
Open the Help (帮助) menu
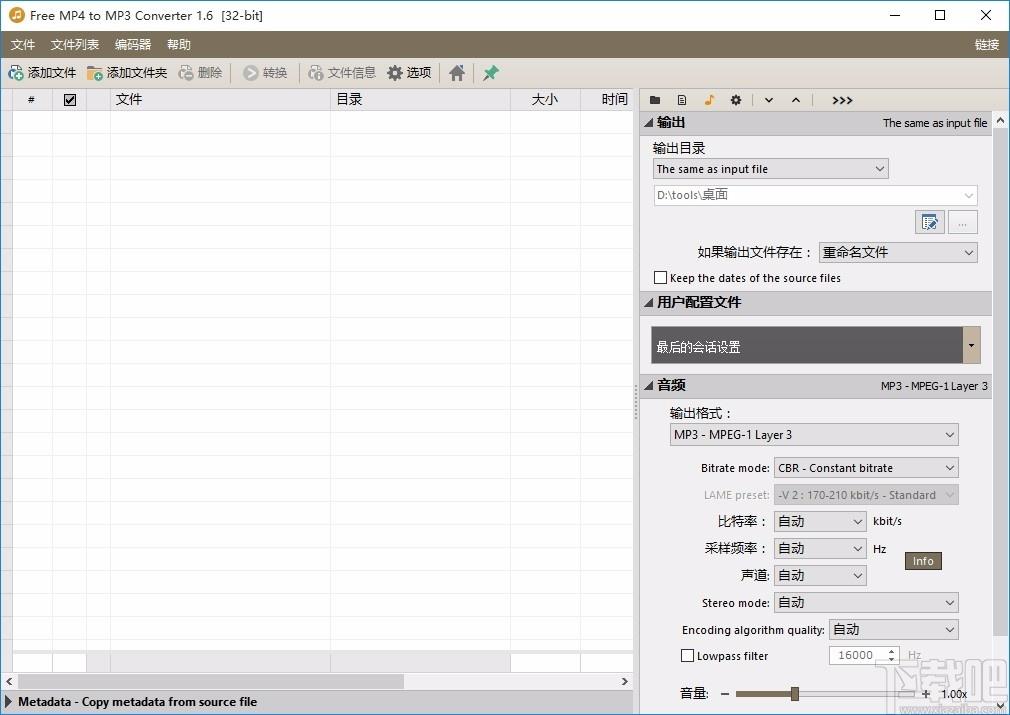(x=178, y=44)
